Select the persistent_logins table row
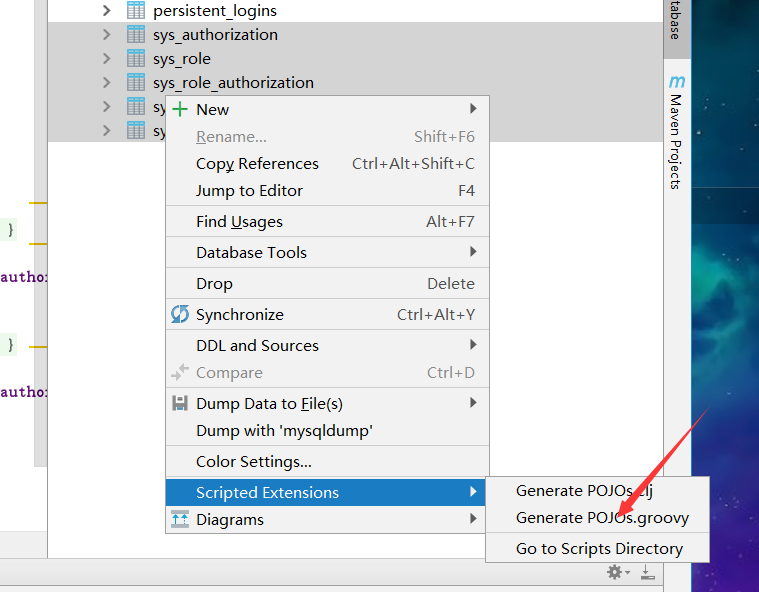This screenshot has height=592, width=759. point(355,11)
